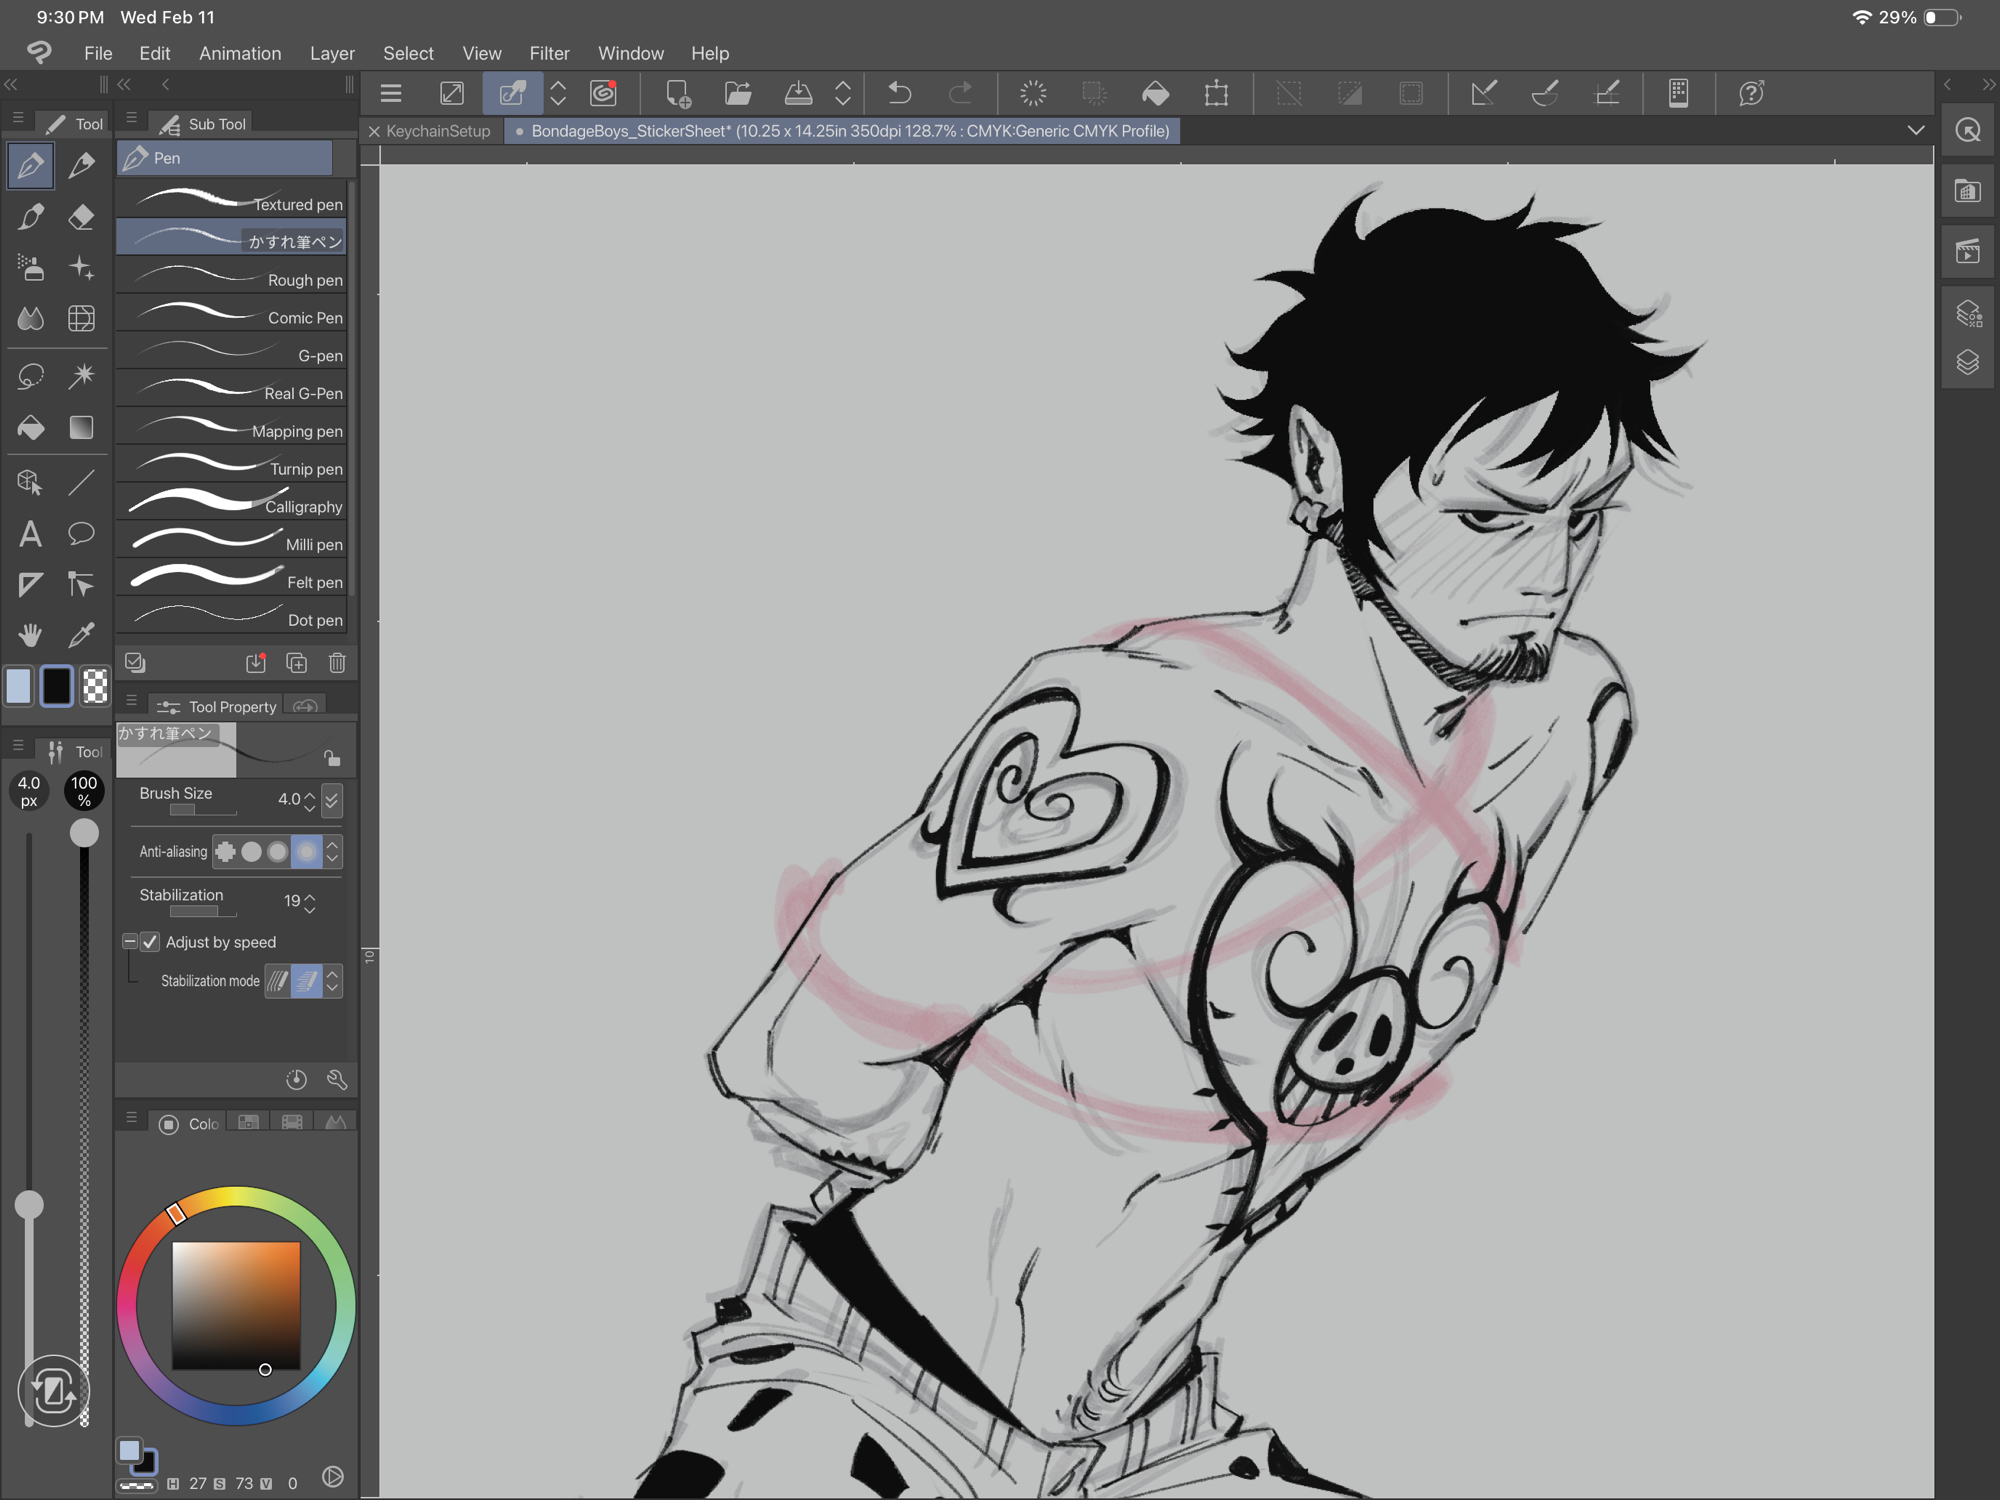The height and width of the screenshot is (1500, 2000).
Task: Click the color wheel saturation square
Action: (236, 1305)
